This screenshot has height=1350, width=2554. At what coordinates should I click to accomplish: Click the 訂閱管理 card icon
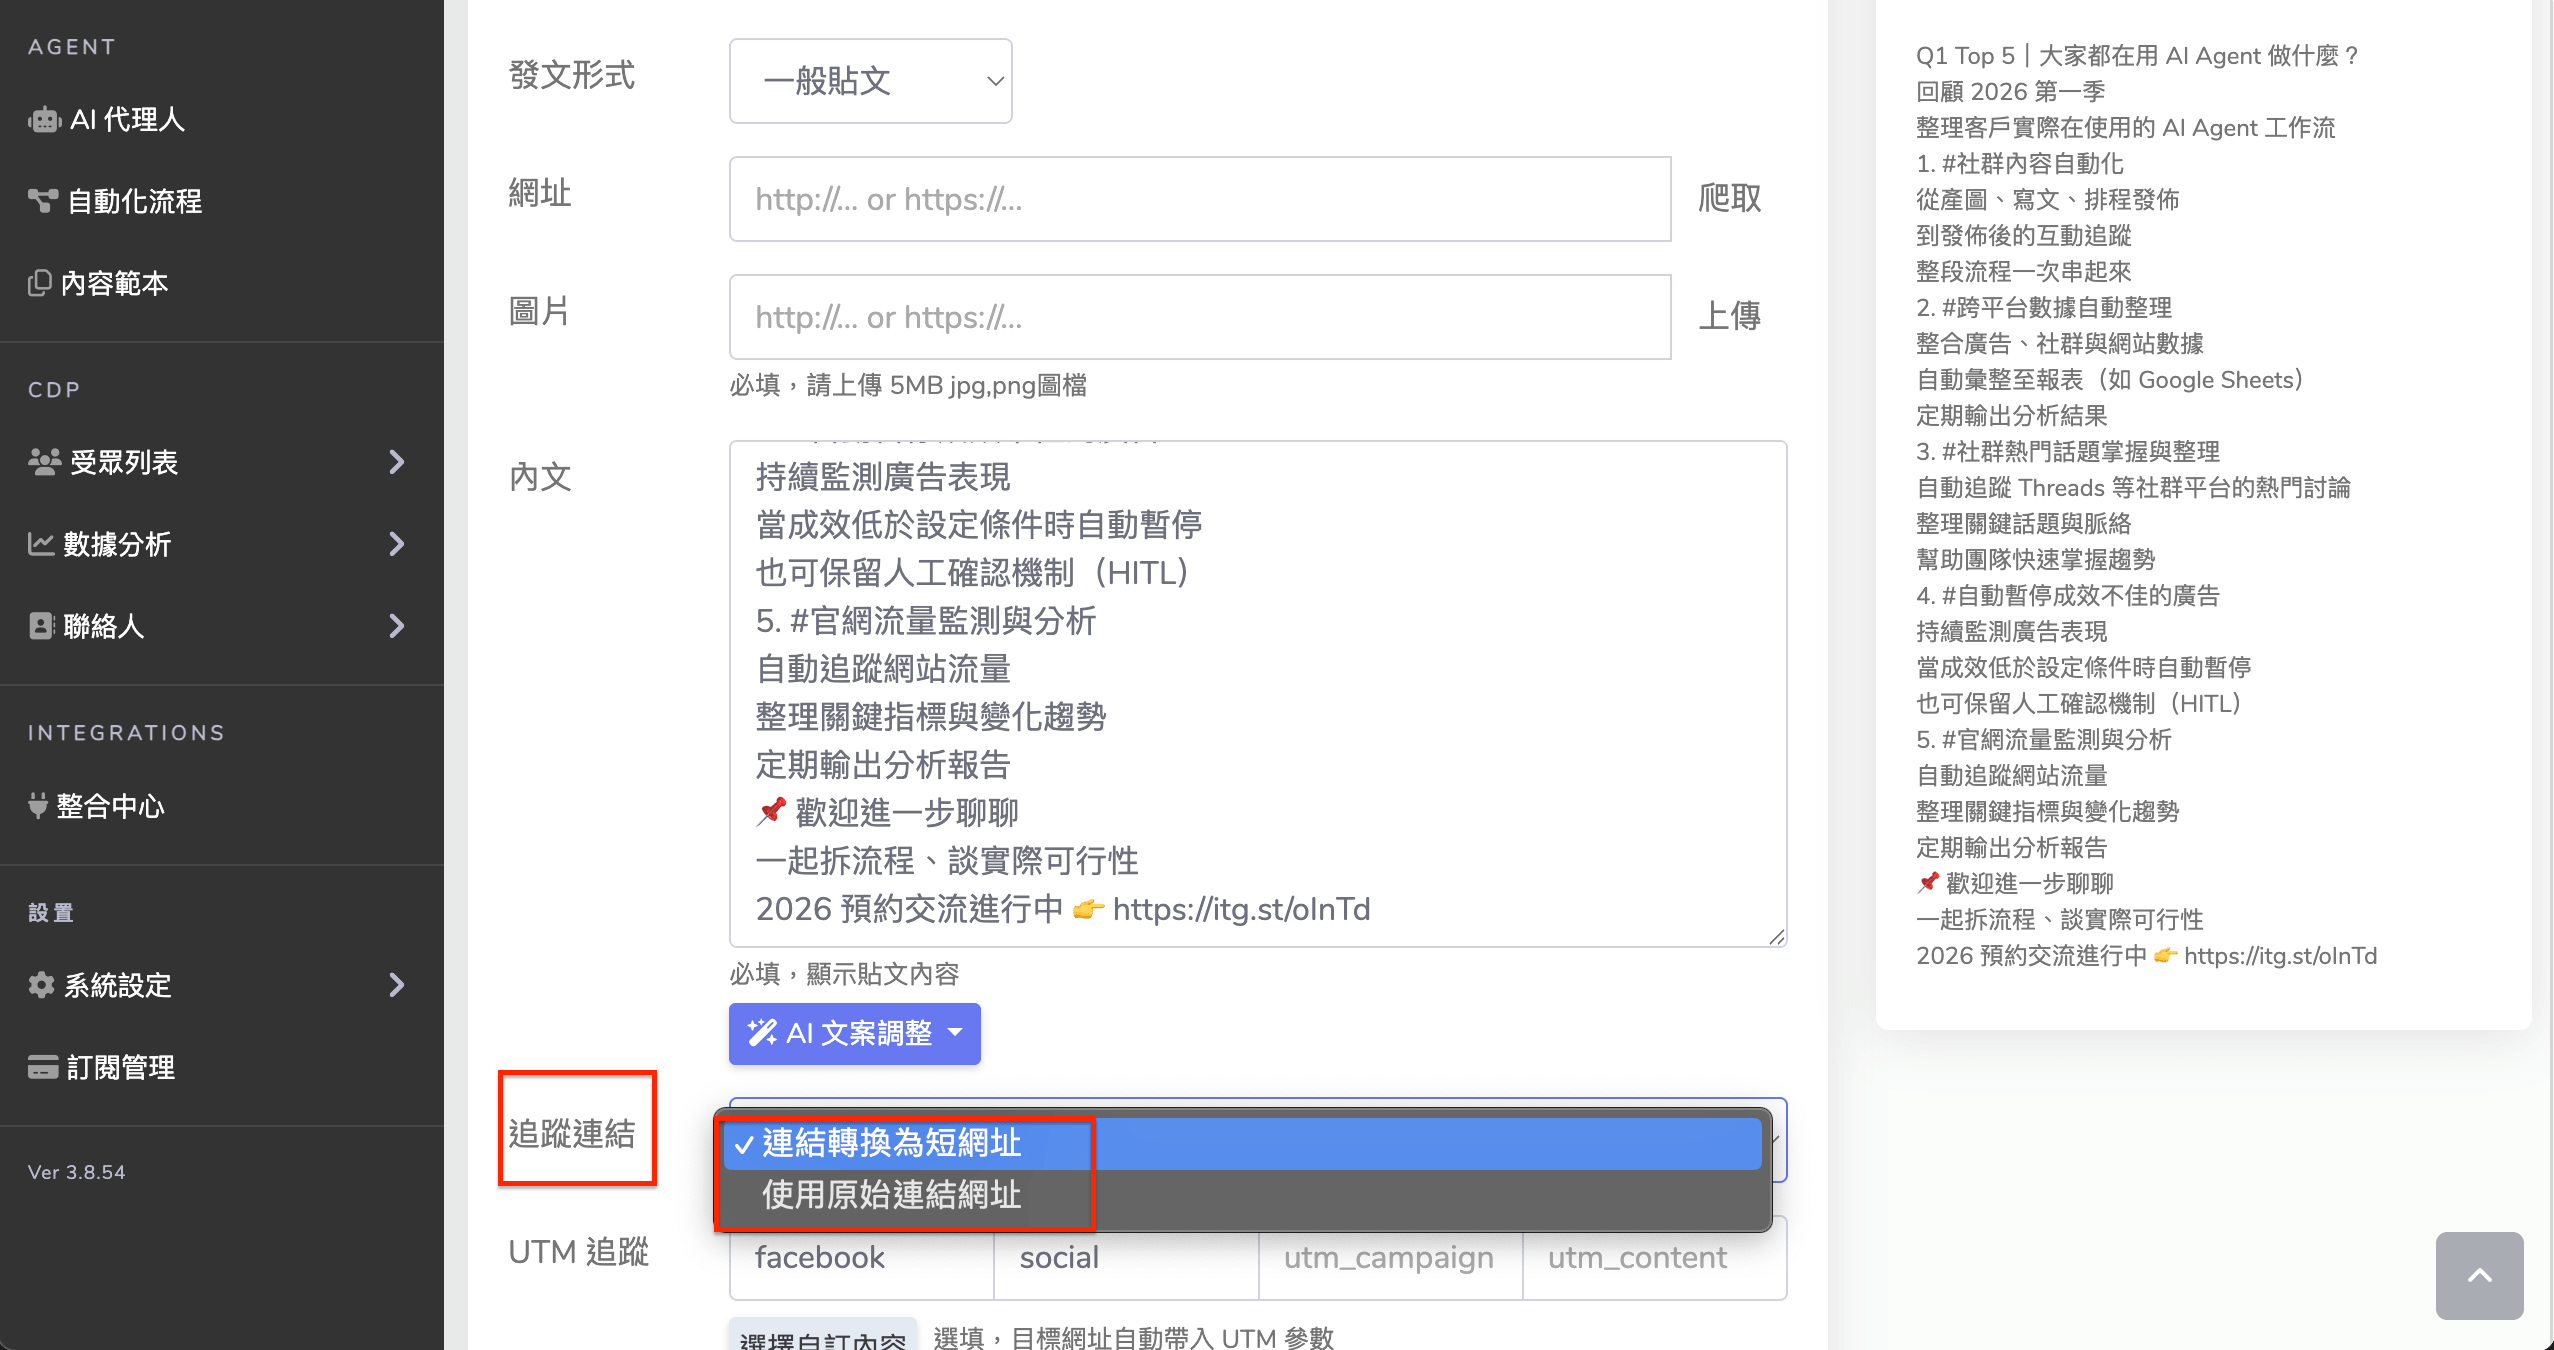(42, 1067)
